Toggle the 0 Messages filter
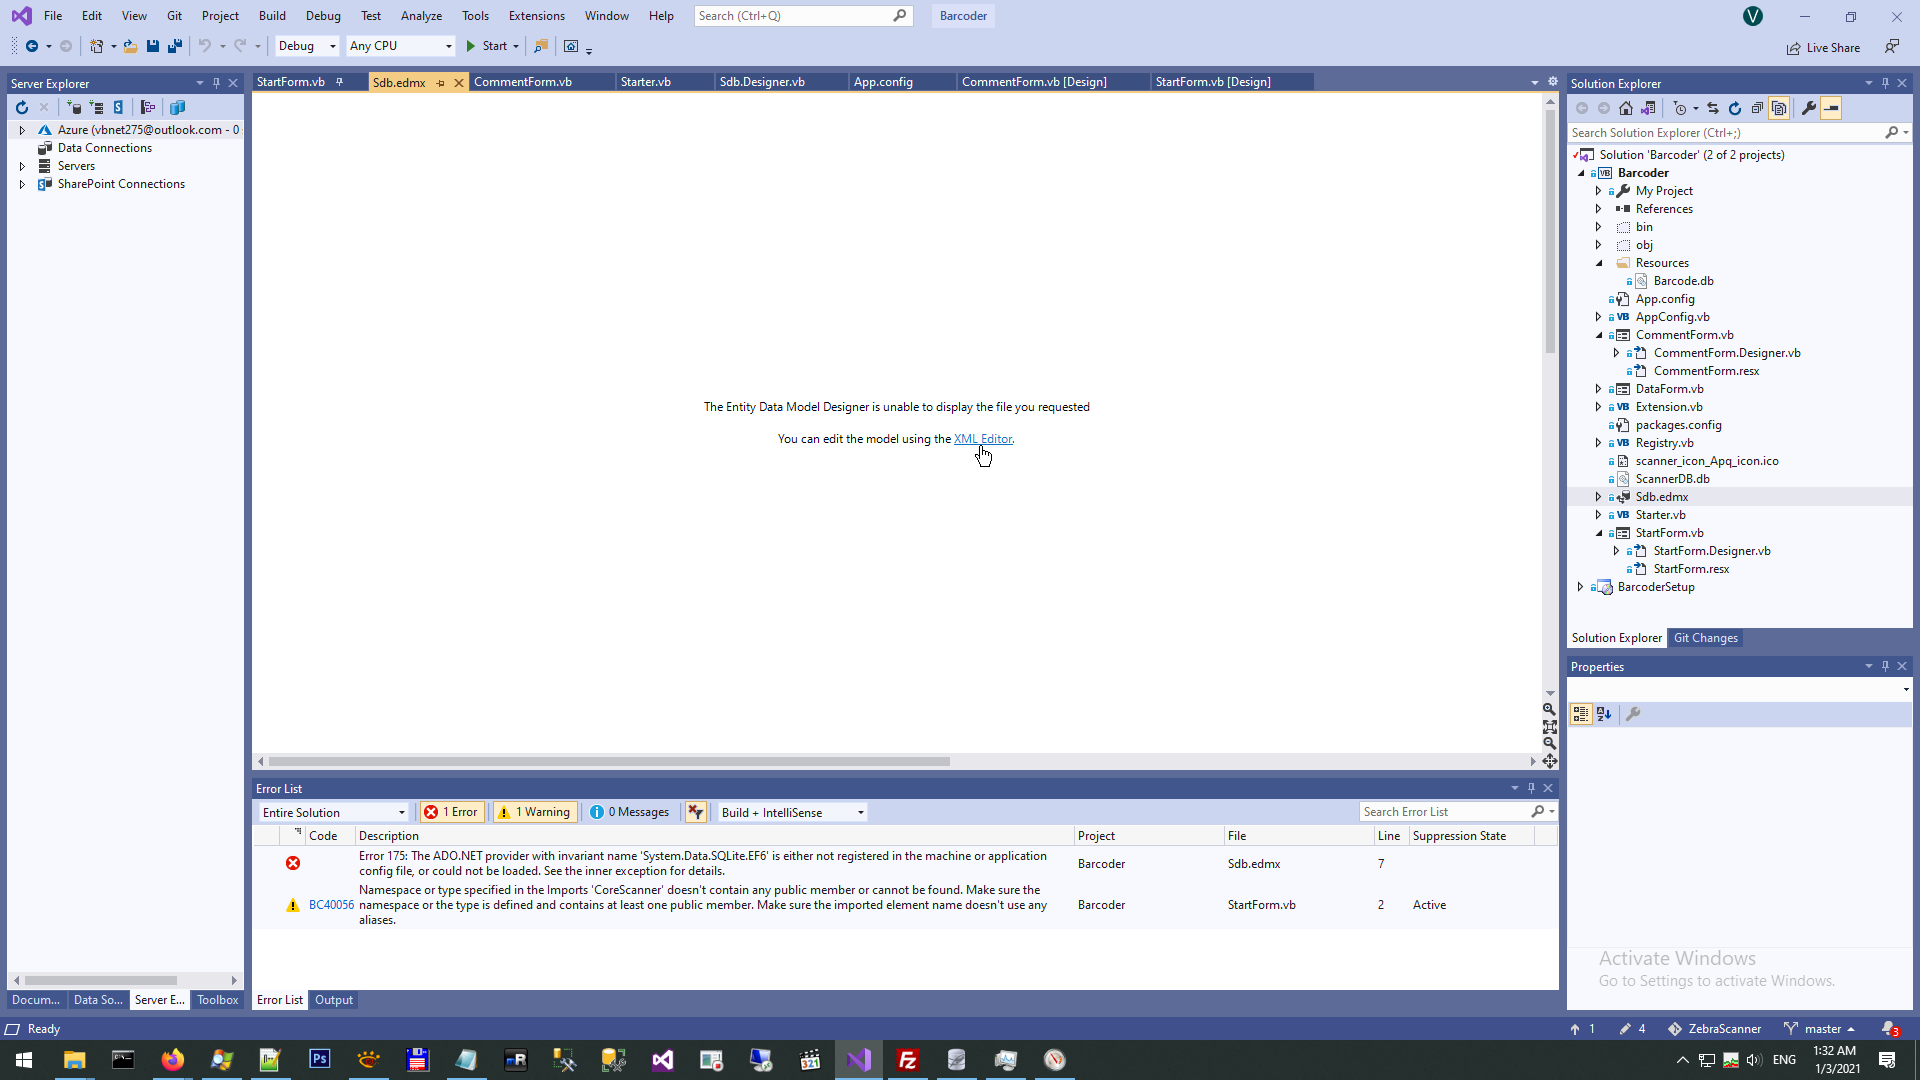1920x1080 pixels. point(630,812)
